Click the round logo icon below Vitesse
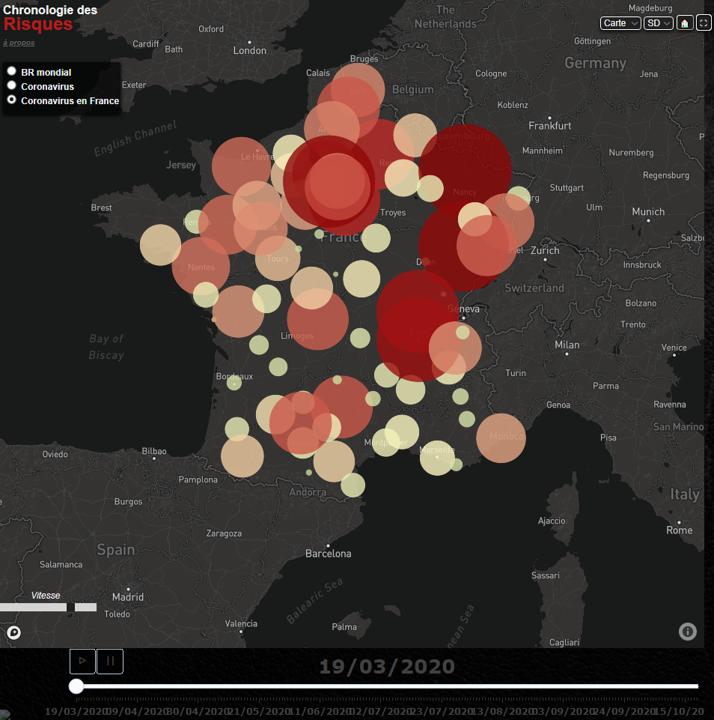 (x=14, y=632)
